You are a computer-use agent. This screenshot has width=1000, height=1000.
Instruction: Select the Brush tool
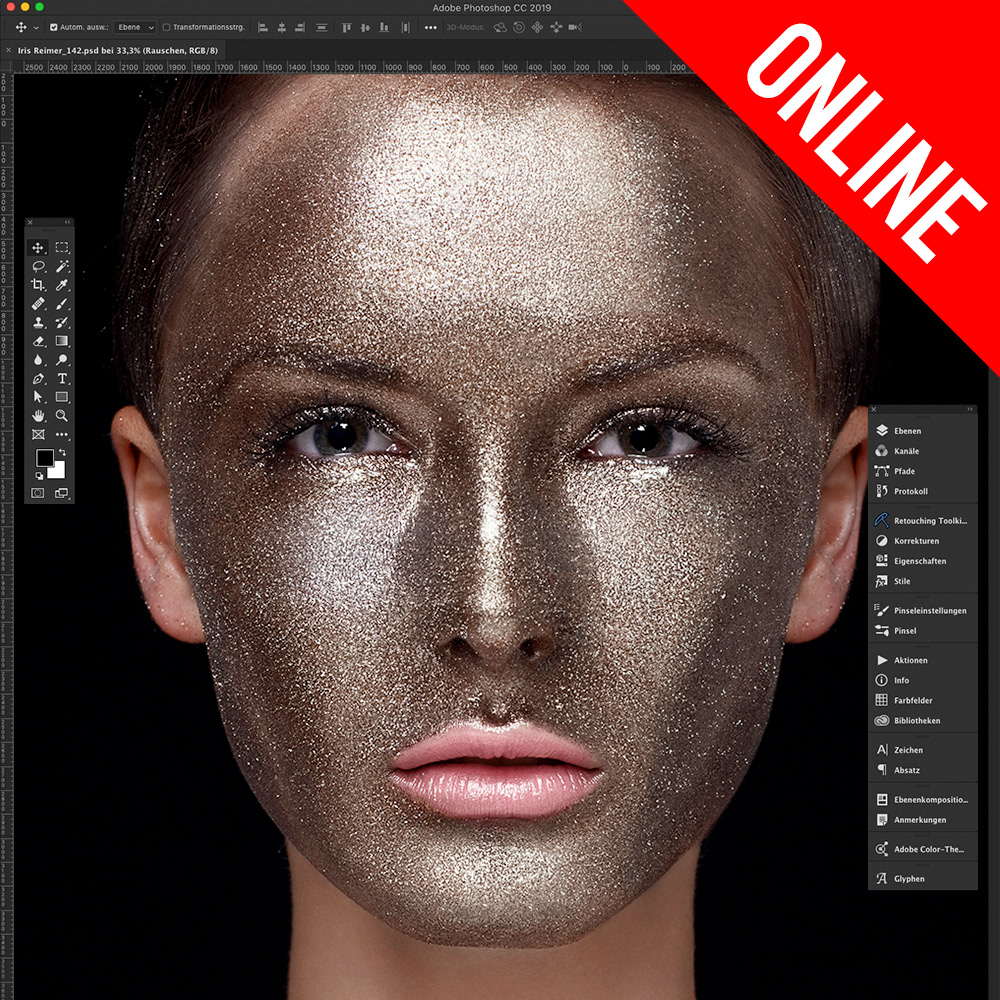[62, 304]
